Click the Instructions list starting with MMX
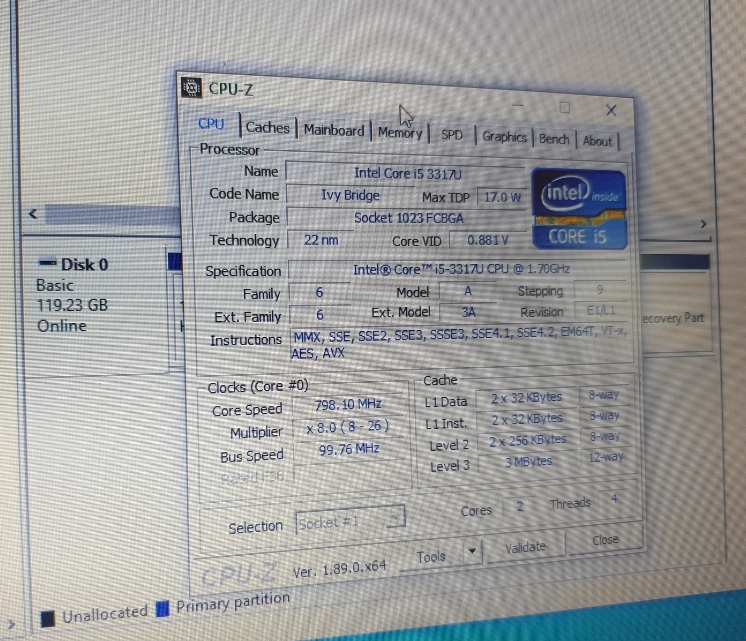This screenshot has width=746, height=641. pos(460,344)
